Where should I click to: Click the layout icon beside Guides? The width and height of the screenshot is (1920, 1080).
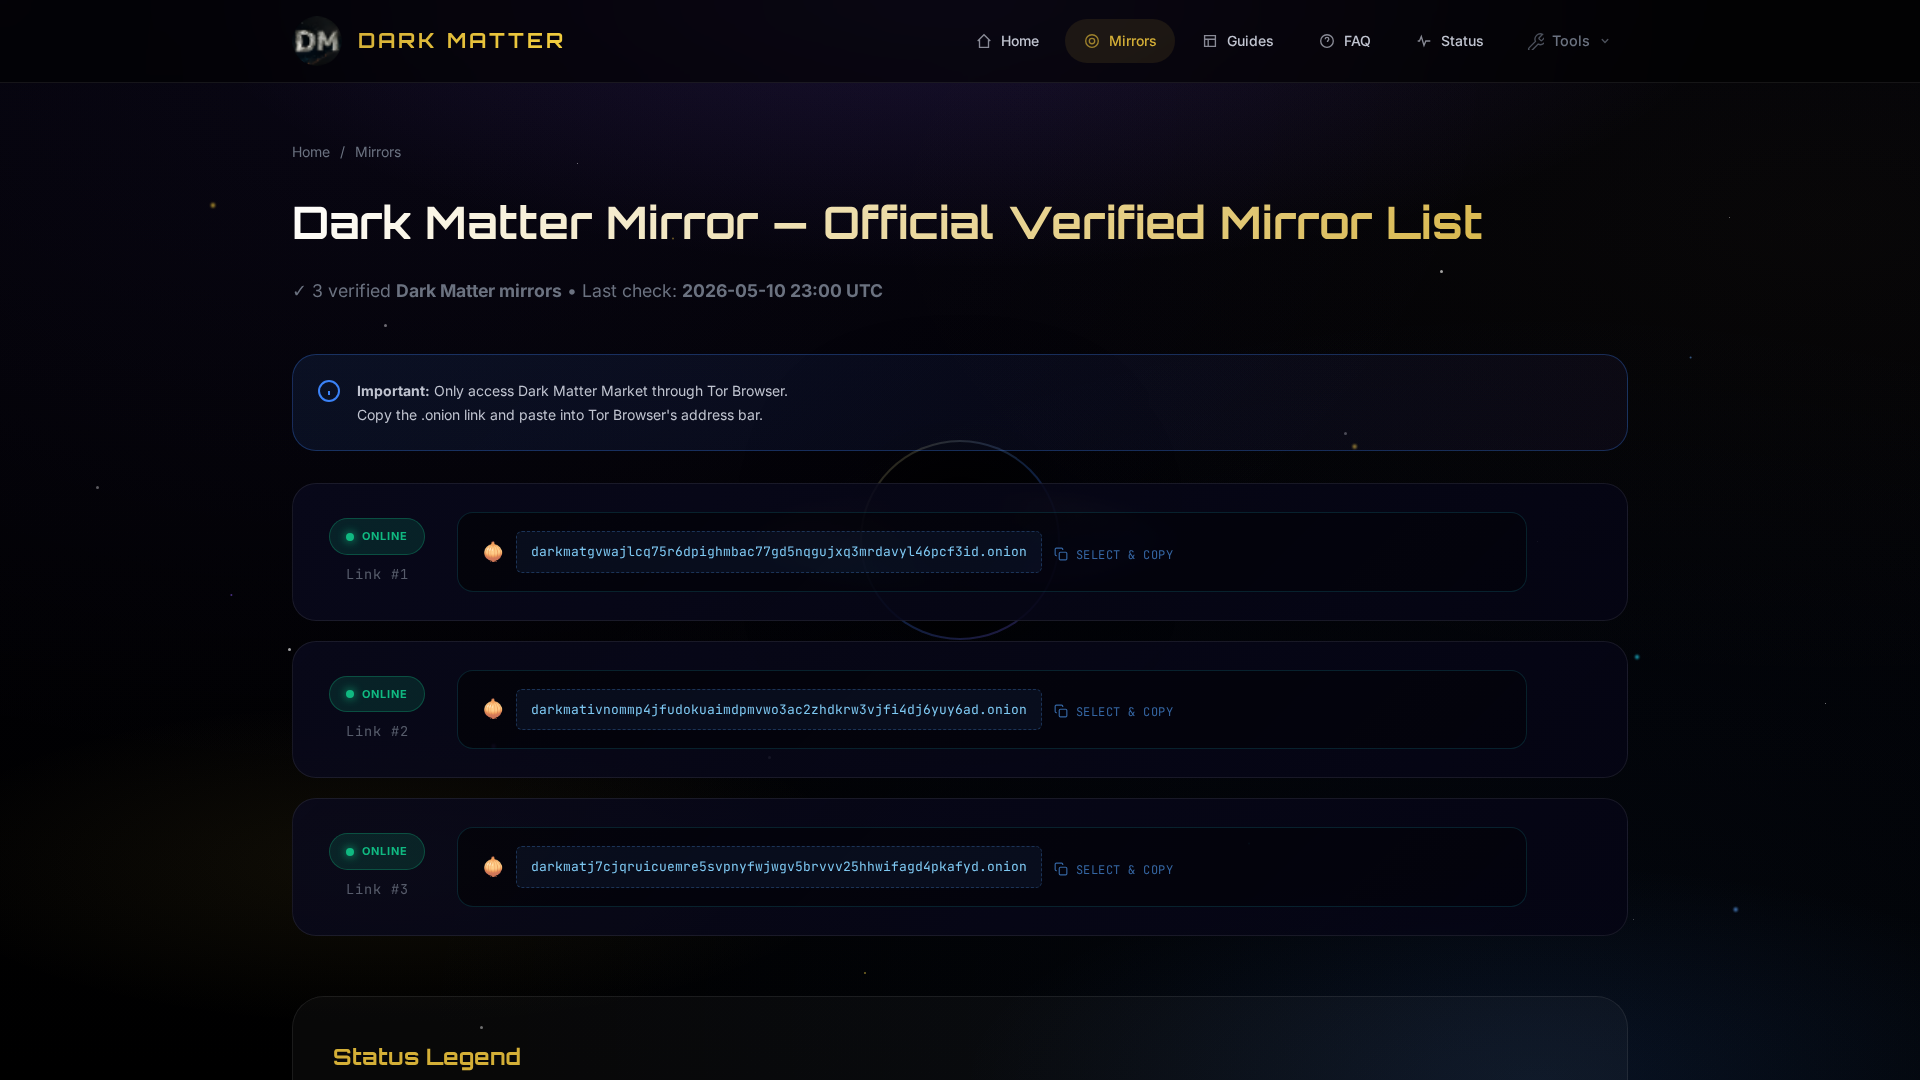coord(1210,41)
